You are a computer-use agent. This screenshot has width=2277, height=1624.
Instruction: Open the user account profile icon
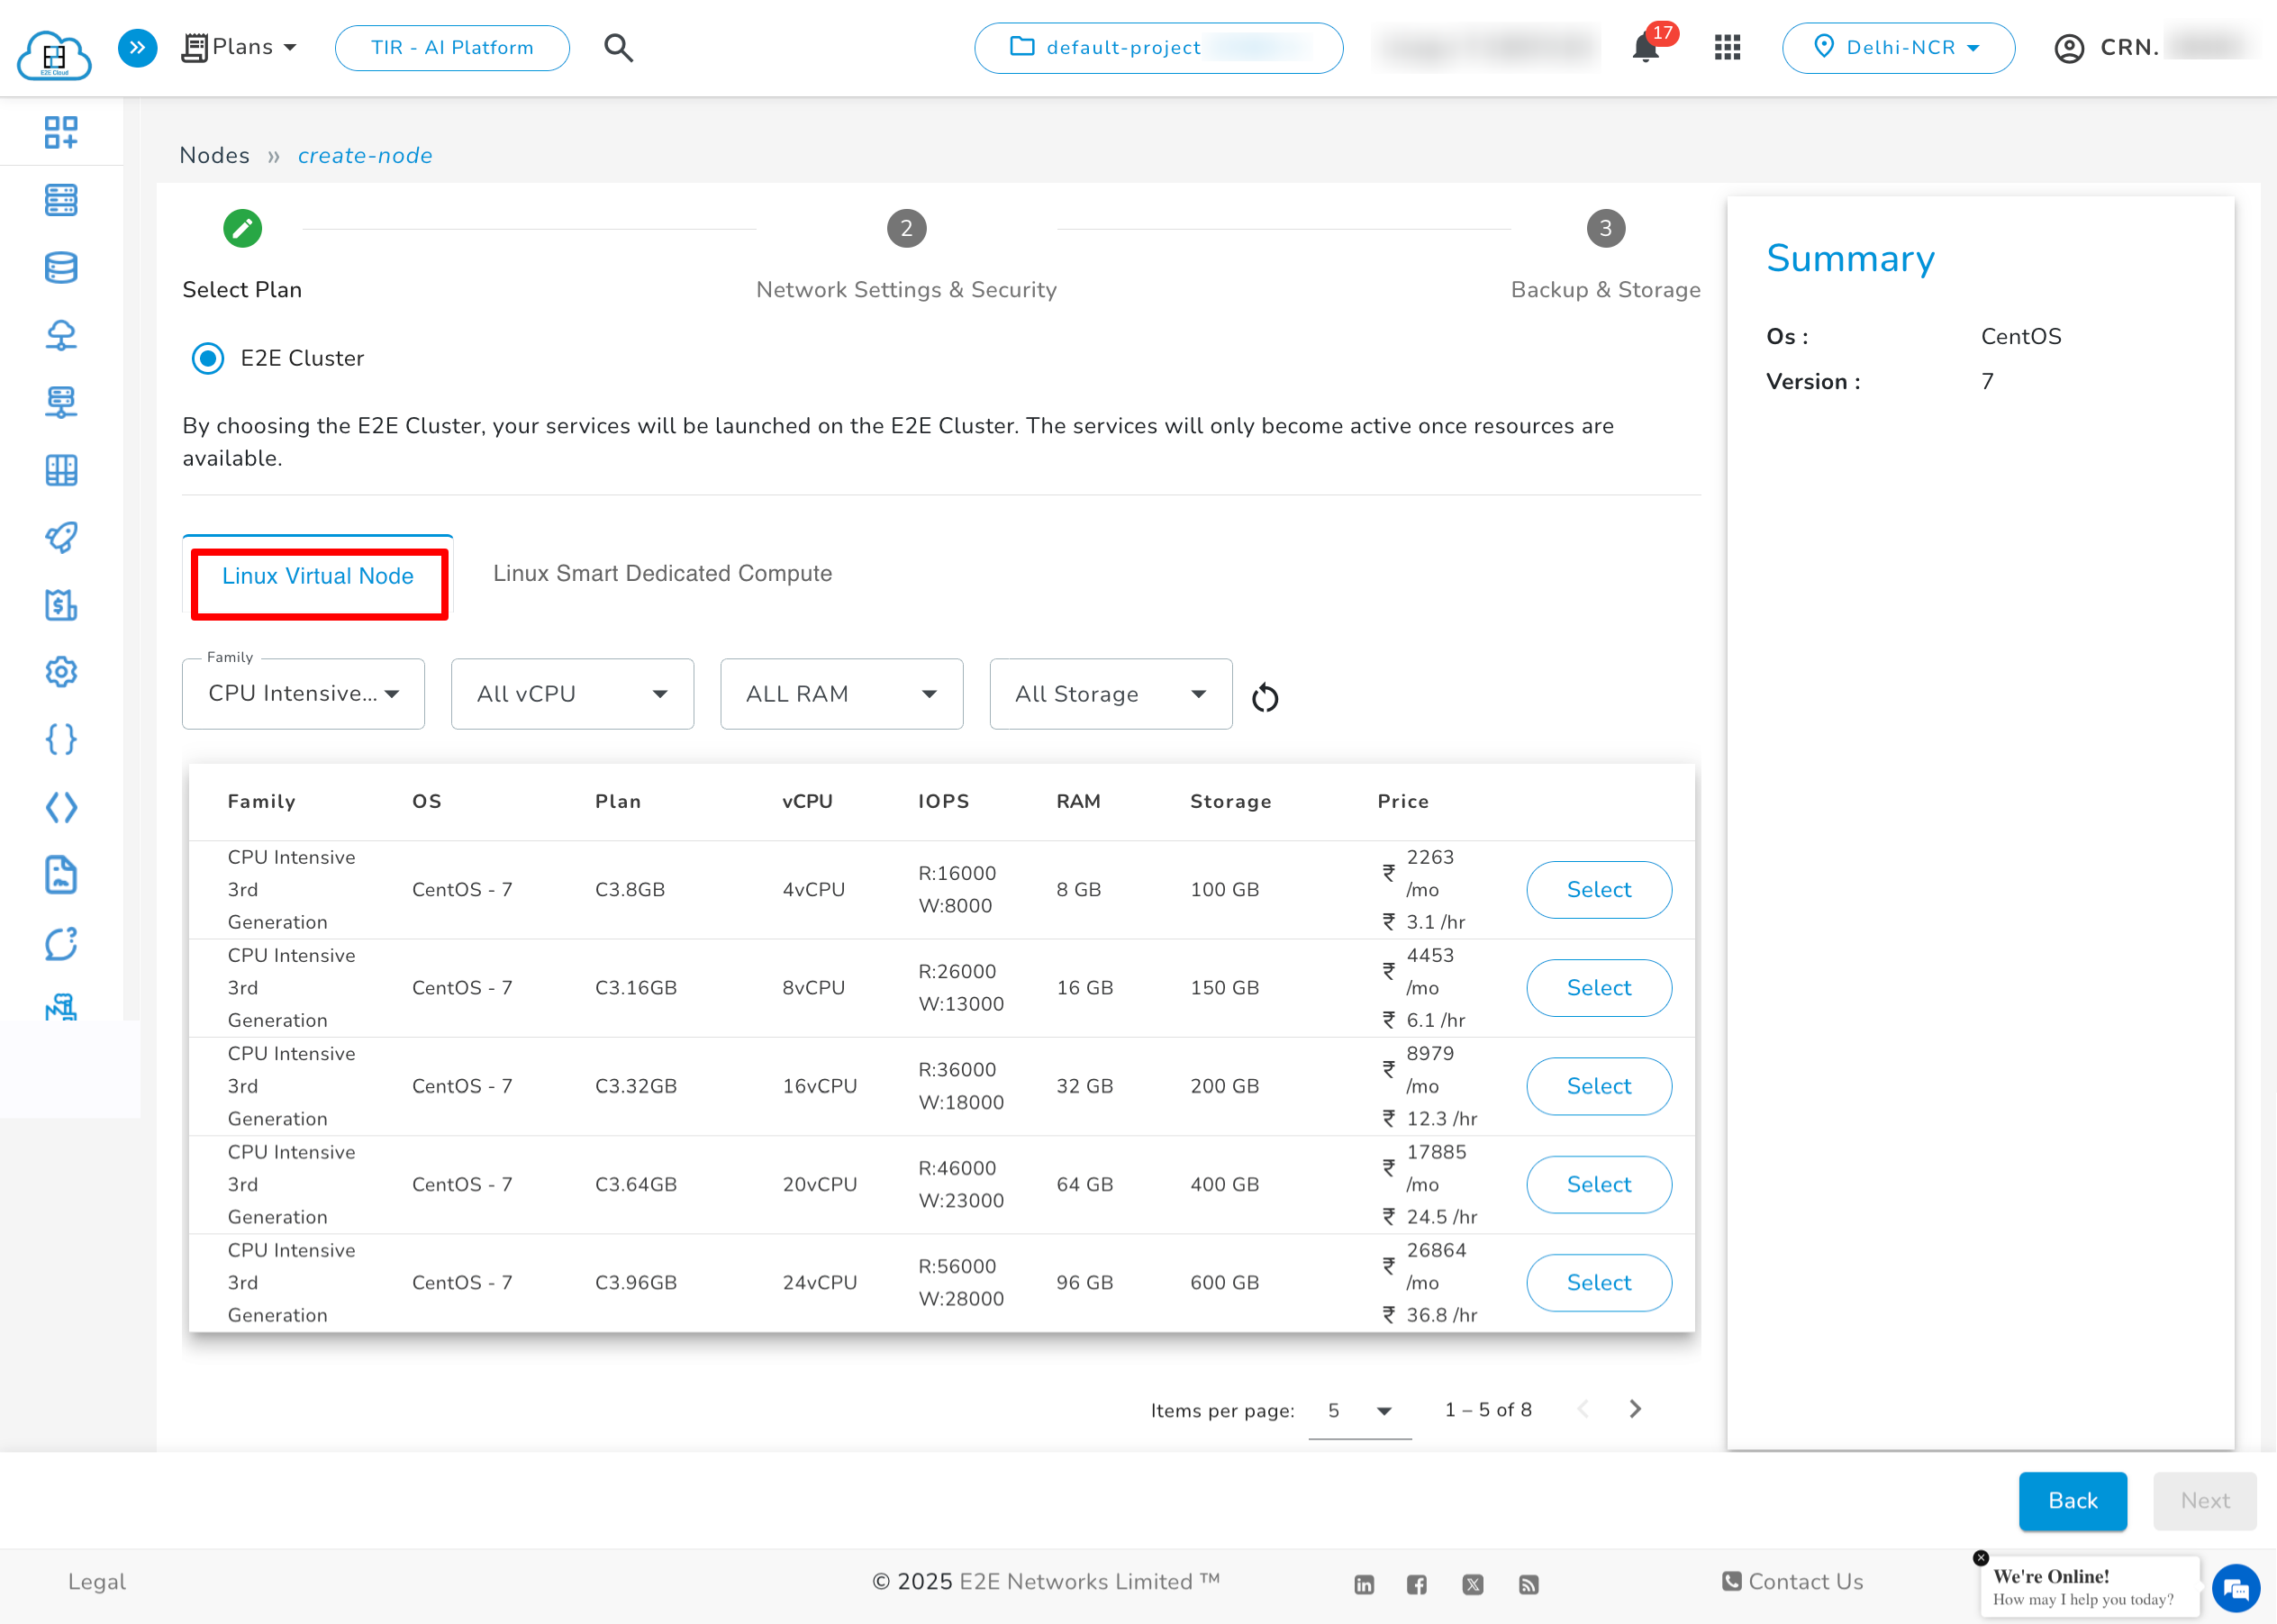pyautogui.click(x=2068, y=47)
